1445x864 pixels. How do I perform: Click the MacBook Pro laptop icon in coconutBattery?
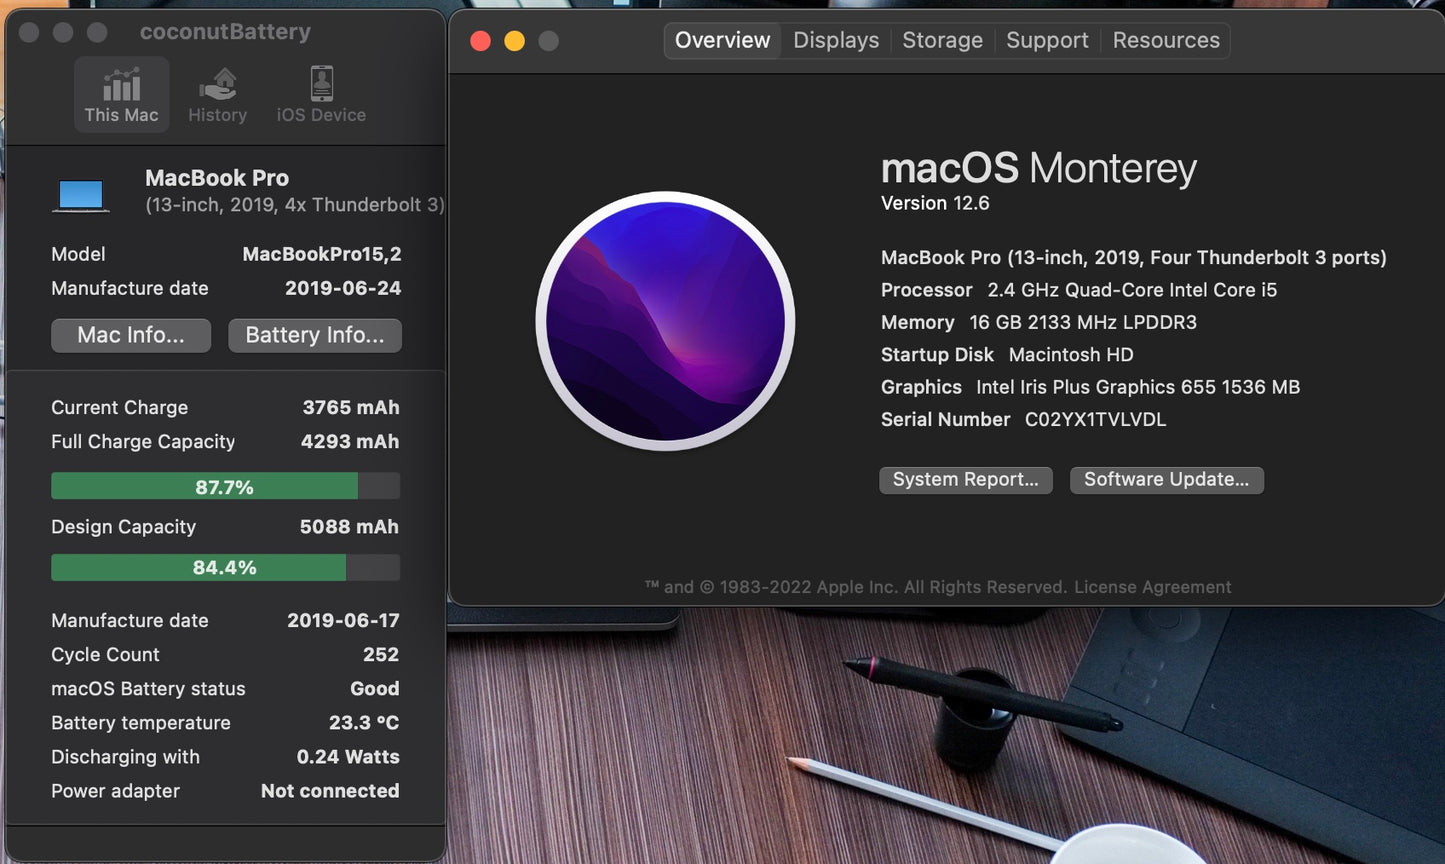pos(81,192)
